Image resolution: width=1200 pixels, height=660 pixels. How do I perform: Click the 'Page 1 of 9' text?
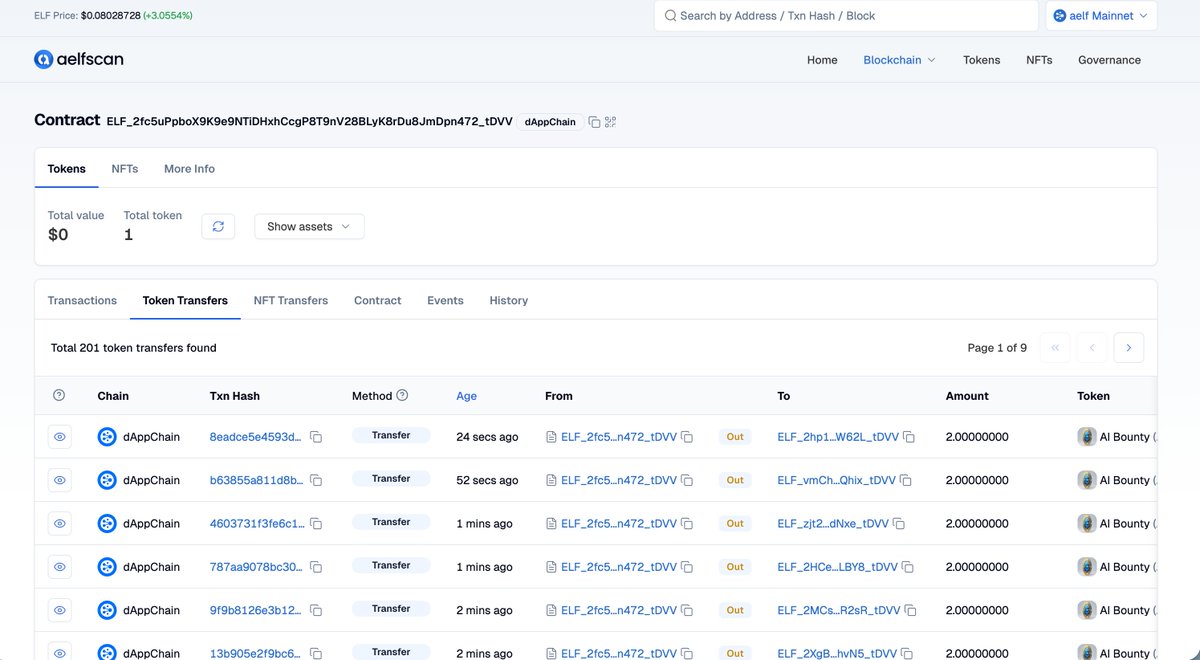click(x=997, y=348)
